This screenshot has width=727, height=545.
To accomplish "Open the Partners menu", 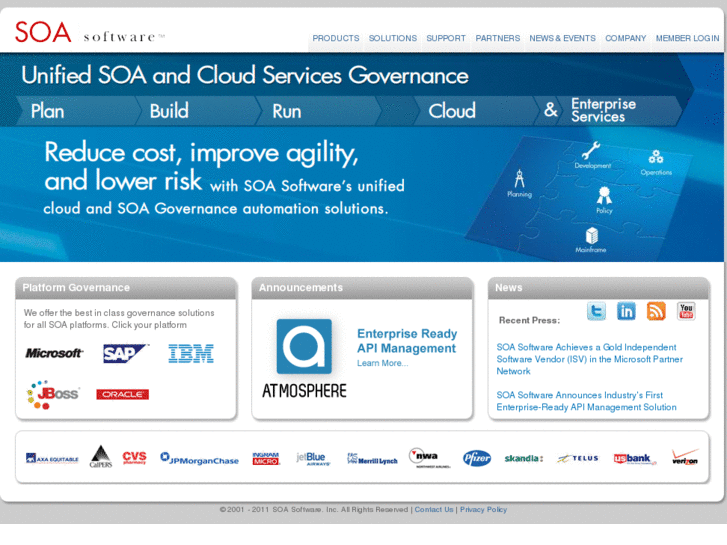I will [497, 38].
